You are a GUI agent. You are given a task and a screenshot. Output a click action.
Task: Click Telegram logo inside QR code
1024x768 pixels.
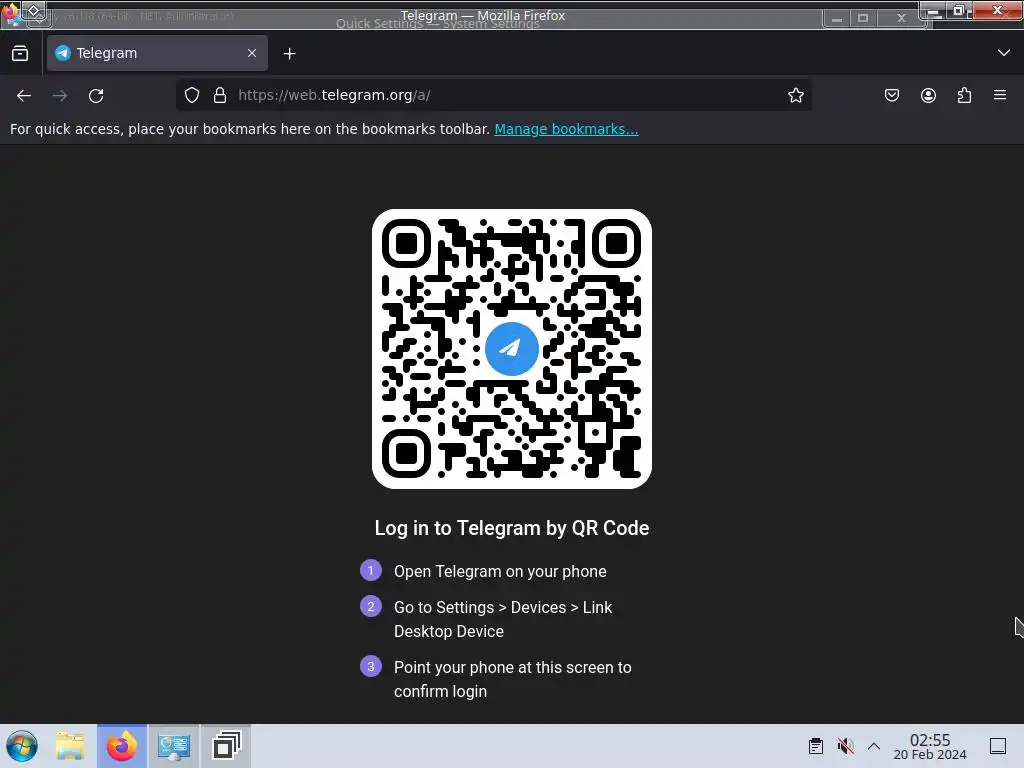512,349
